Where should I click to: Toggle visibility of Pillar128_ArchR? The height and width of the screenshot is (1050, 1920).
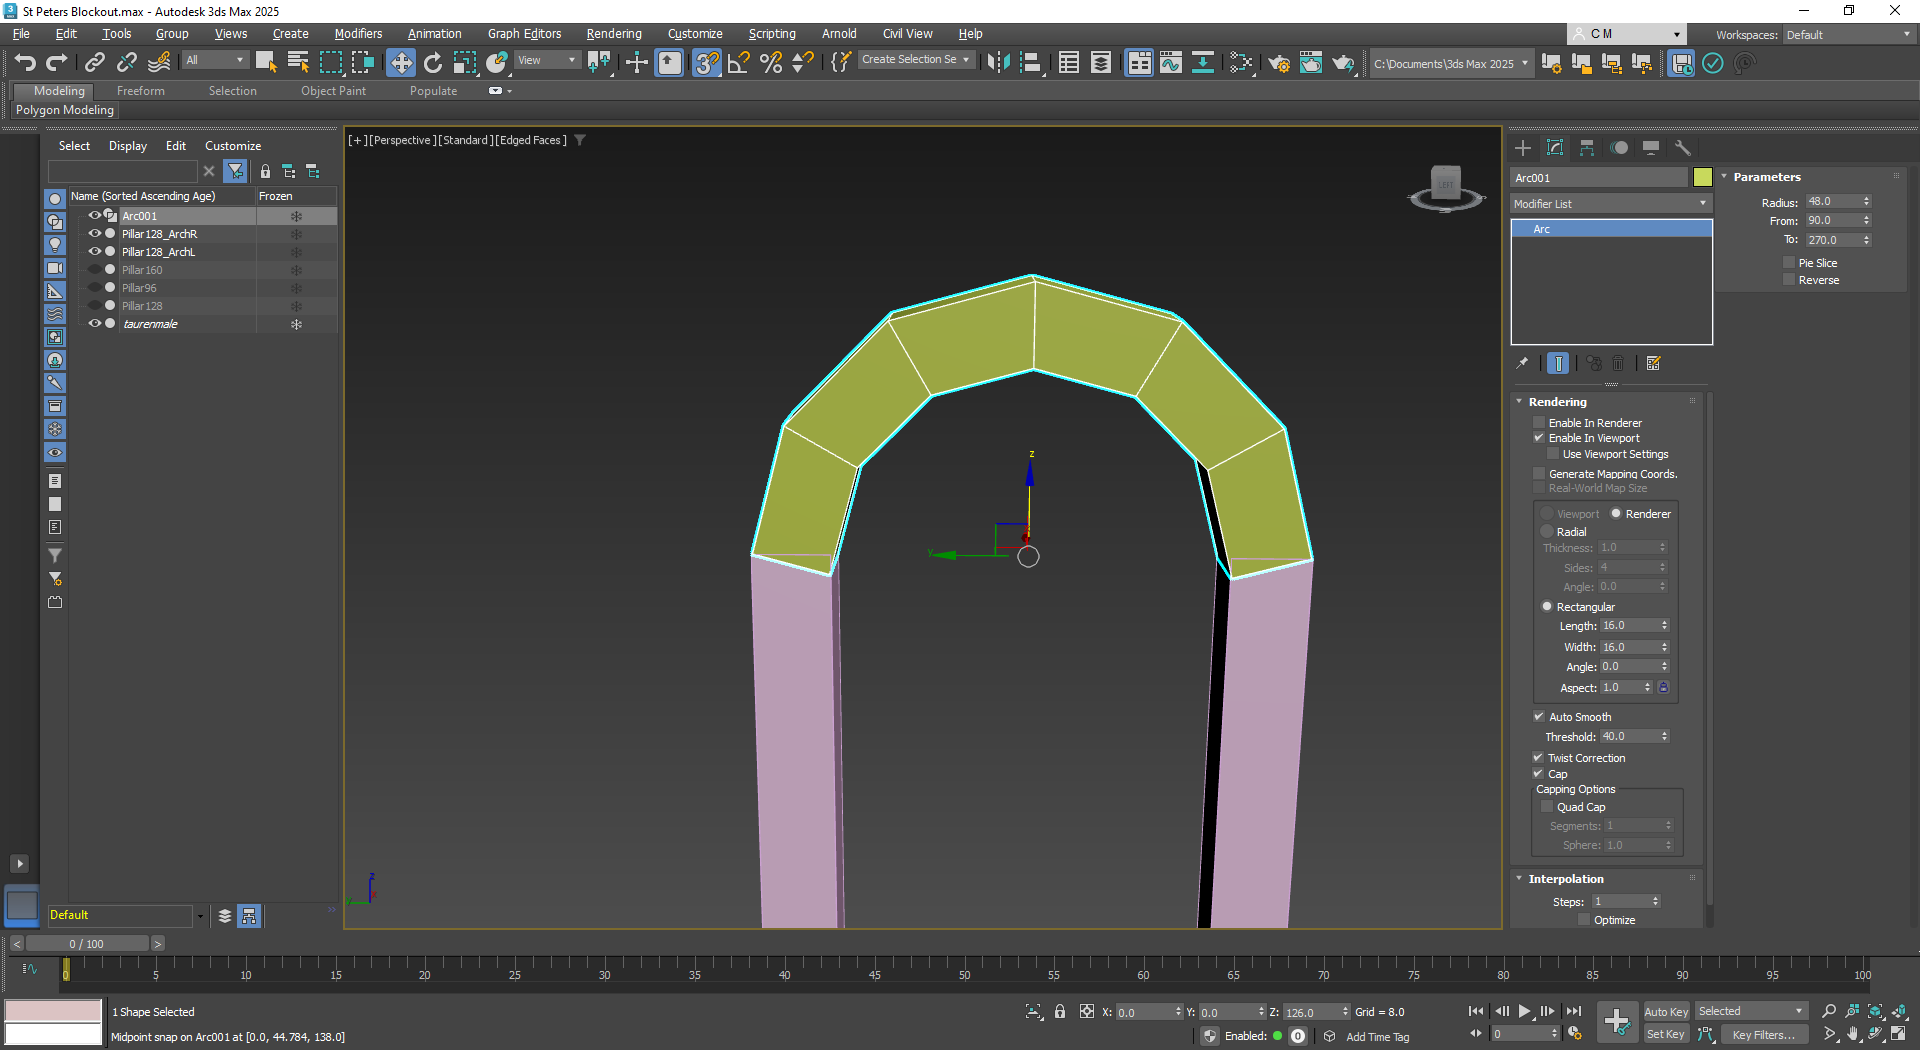coord(93,234)
